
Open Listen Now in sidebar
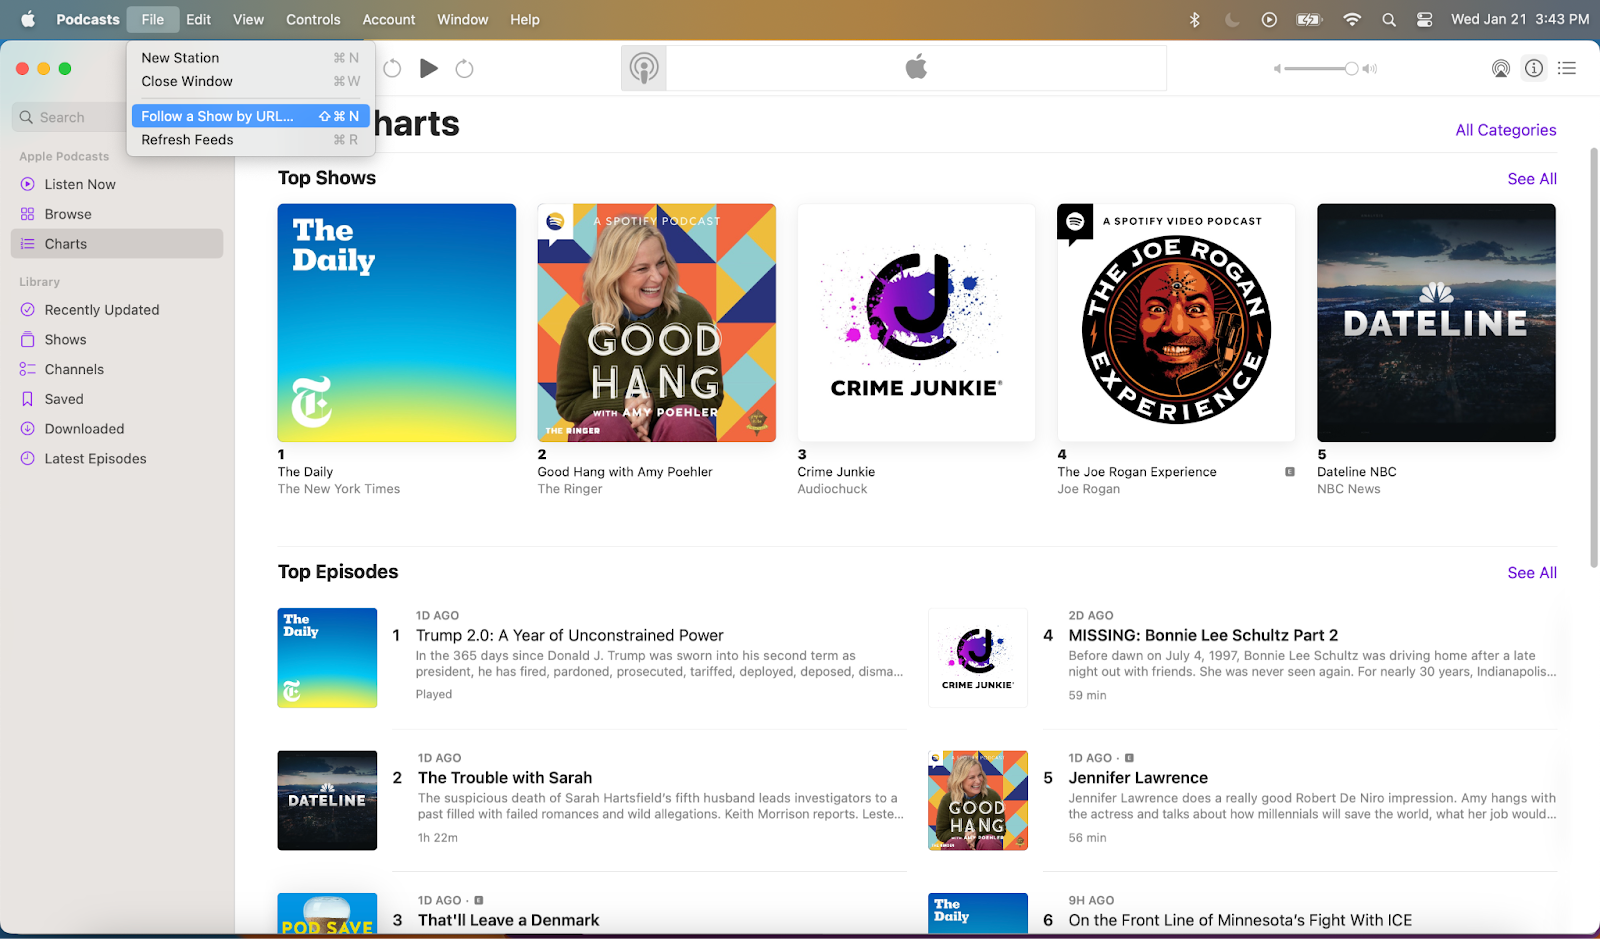tap(117, 184)
